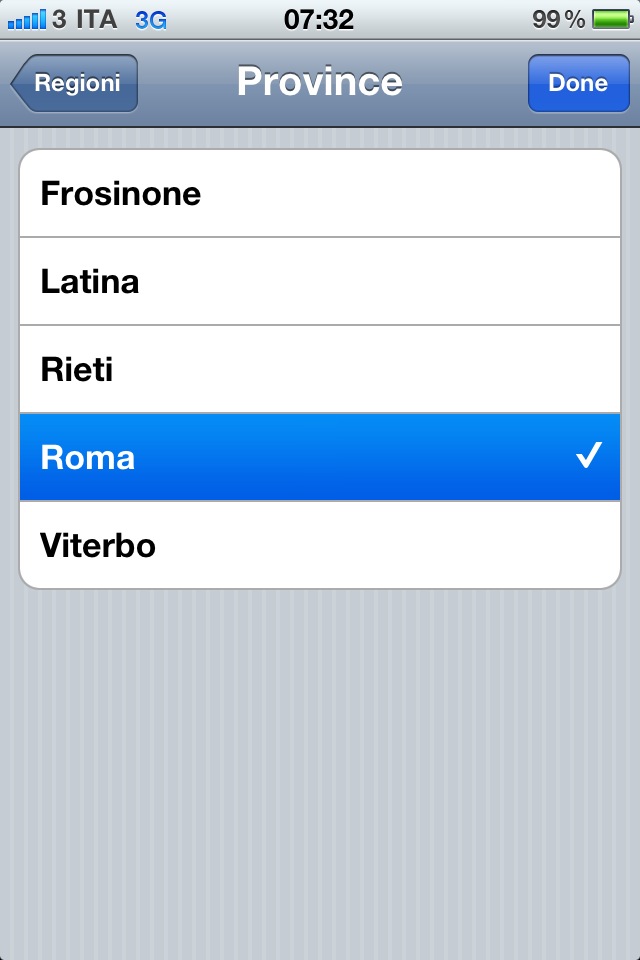Tap the Frosinone text label

pos(121,193)
